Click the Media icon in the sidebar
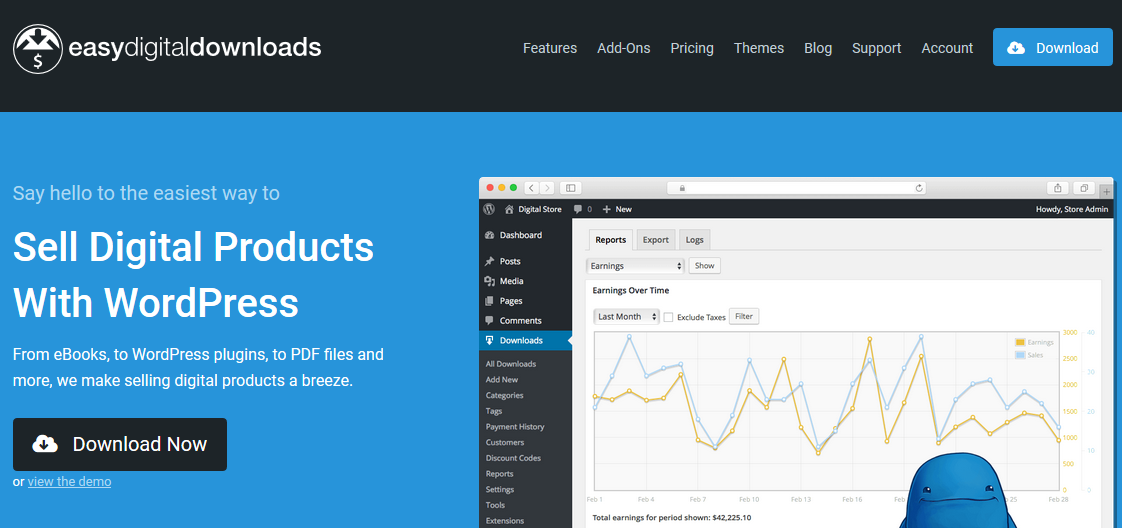Screen dimensions: 1122x528 [x=489, y=281]
